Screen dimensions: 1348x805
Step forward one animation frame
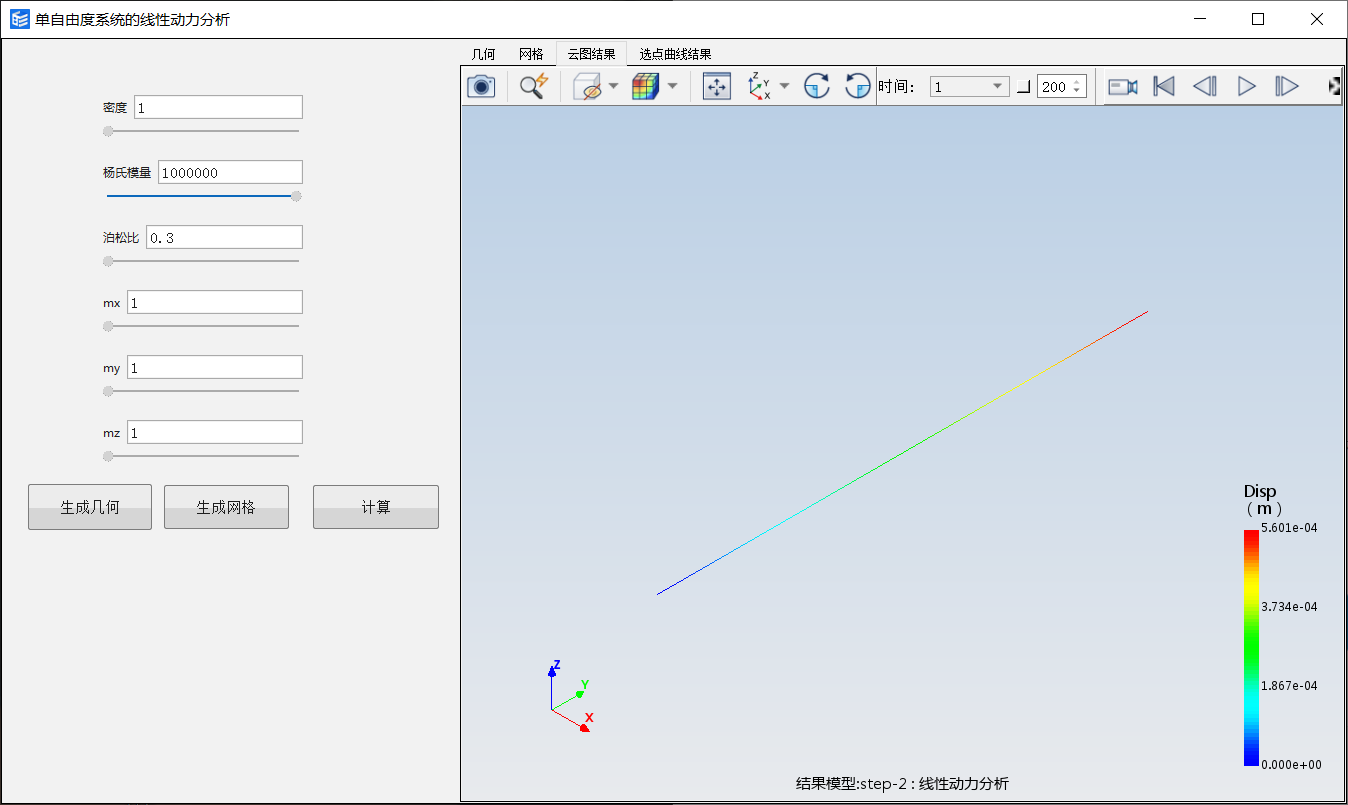pyautogui.click(x=1287, y=87)
